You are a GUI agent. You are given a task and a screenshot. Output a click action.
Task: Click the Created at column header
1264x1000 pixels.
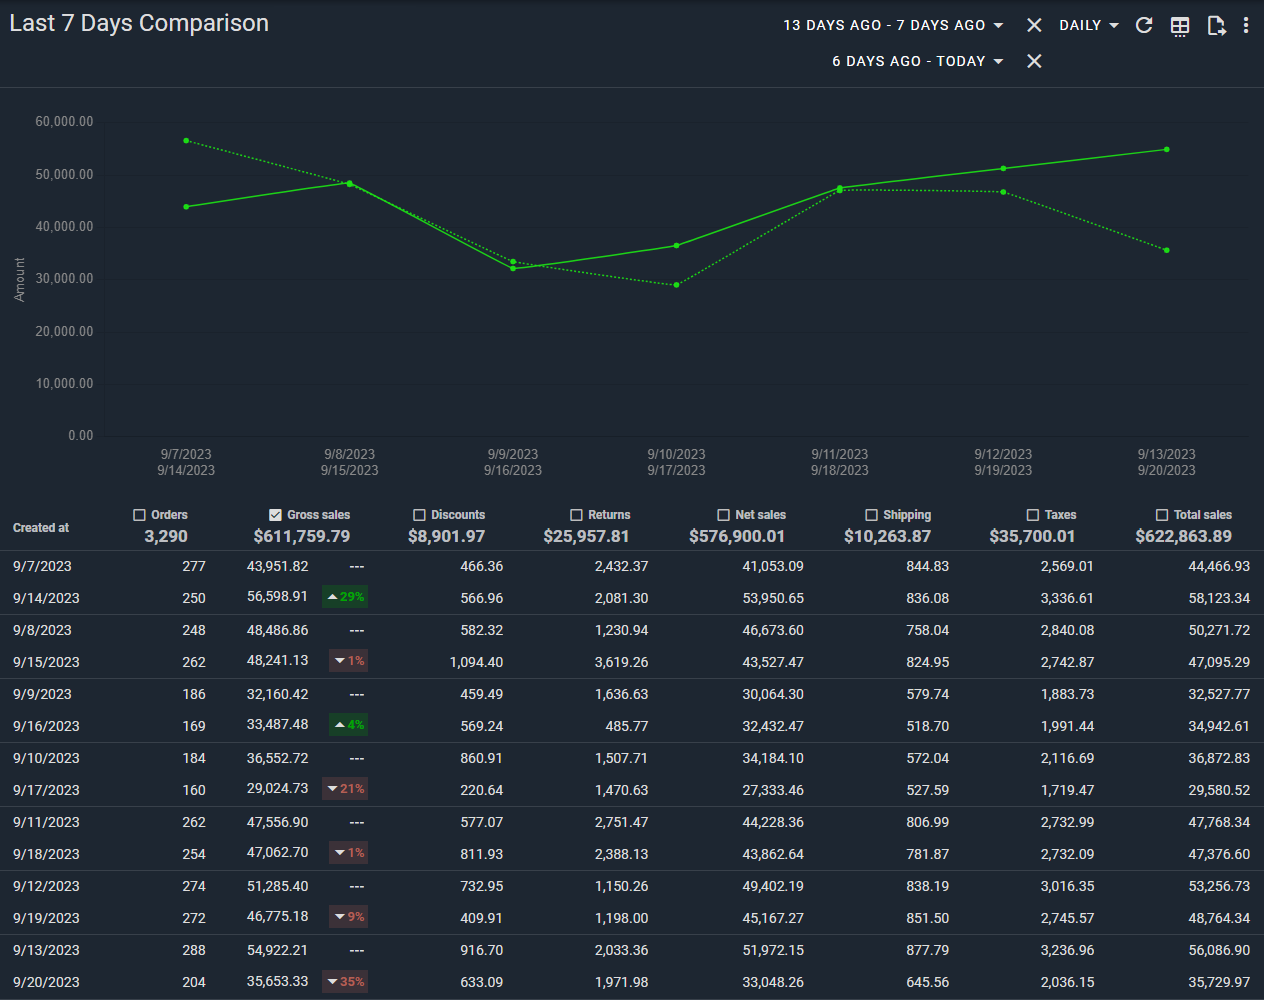coord(41,527)
